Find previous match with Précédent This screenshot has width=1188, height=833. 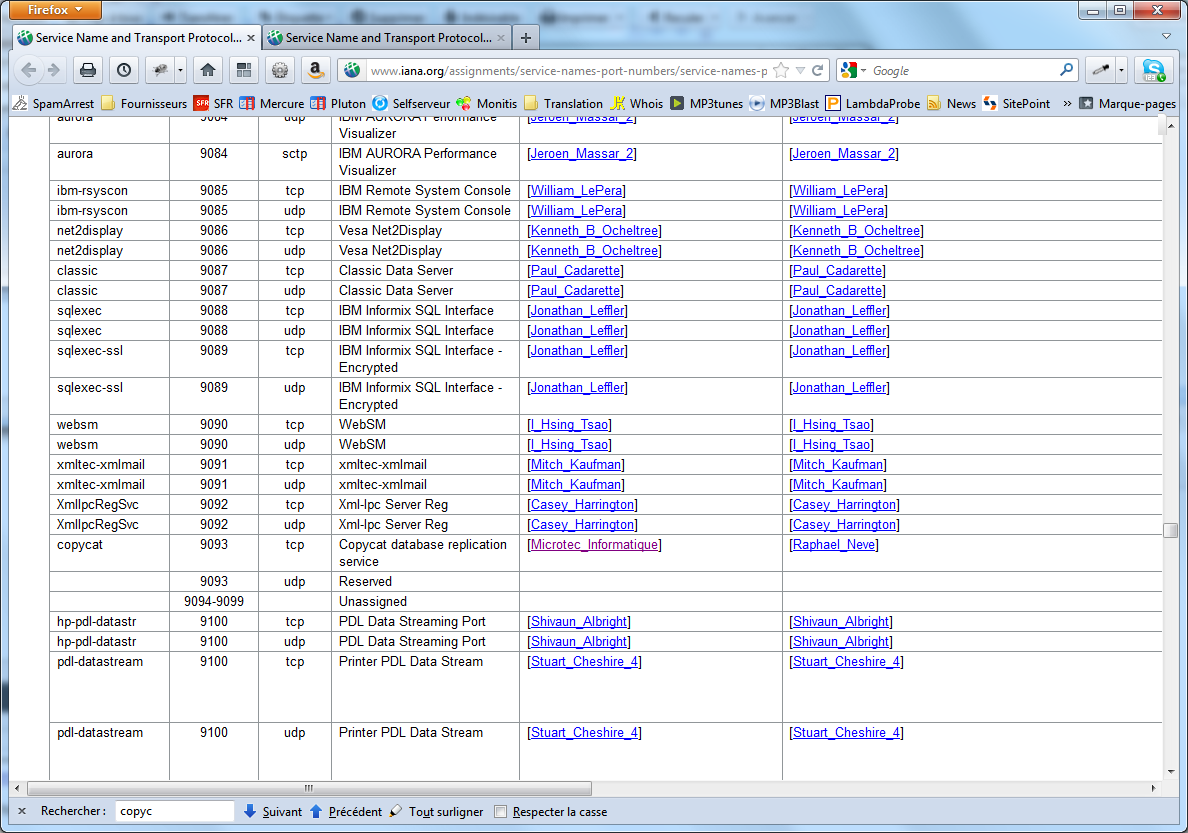(346, 811)
